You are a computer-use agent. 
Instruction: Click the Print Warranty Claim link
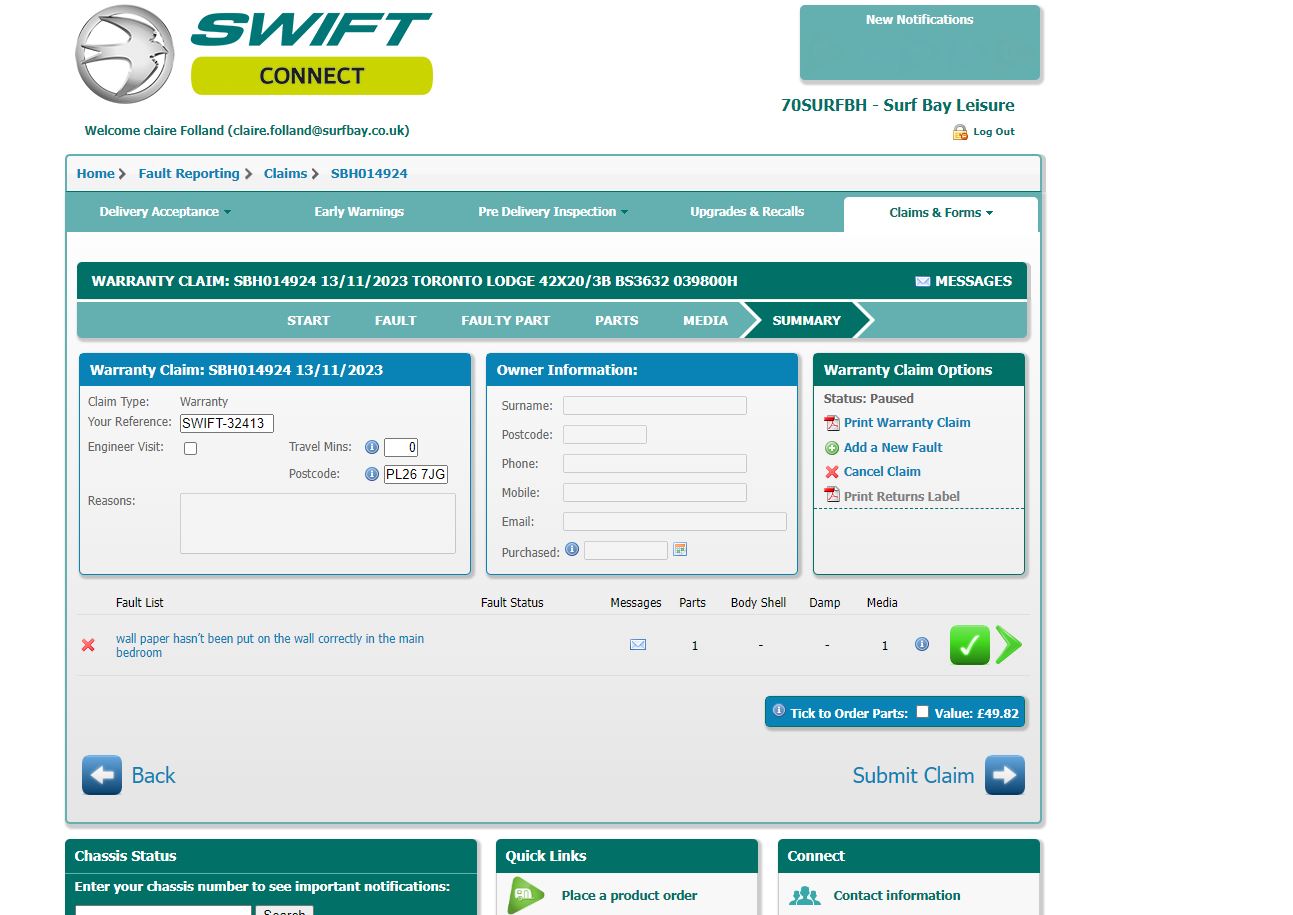(907, 423)
